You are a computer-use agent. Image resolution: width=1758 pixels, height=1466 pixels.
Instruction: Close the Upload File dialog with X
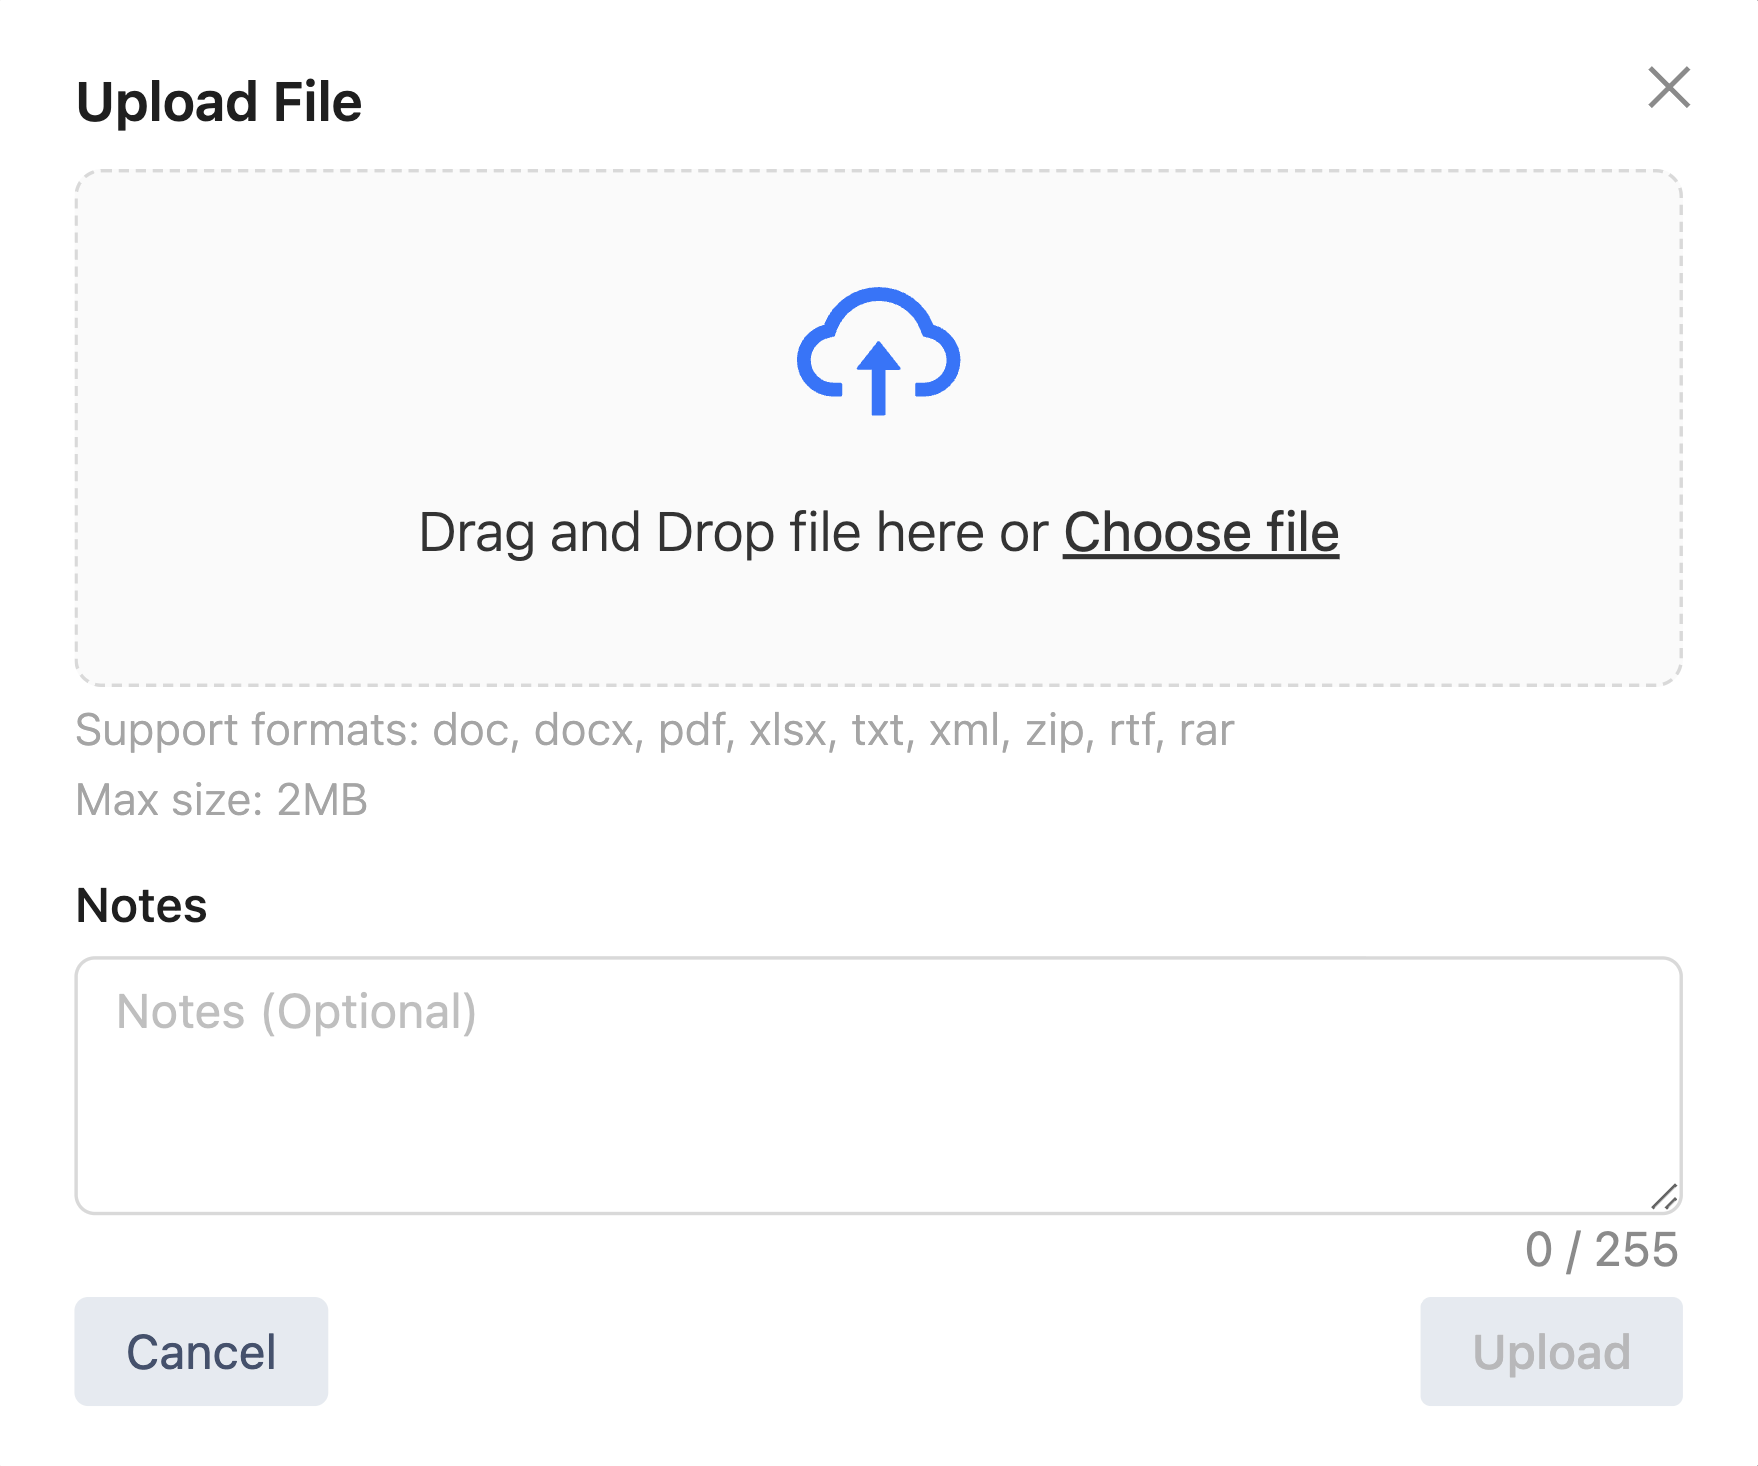(x=1668, y=87)
